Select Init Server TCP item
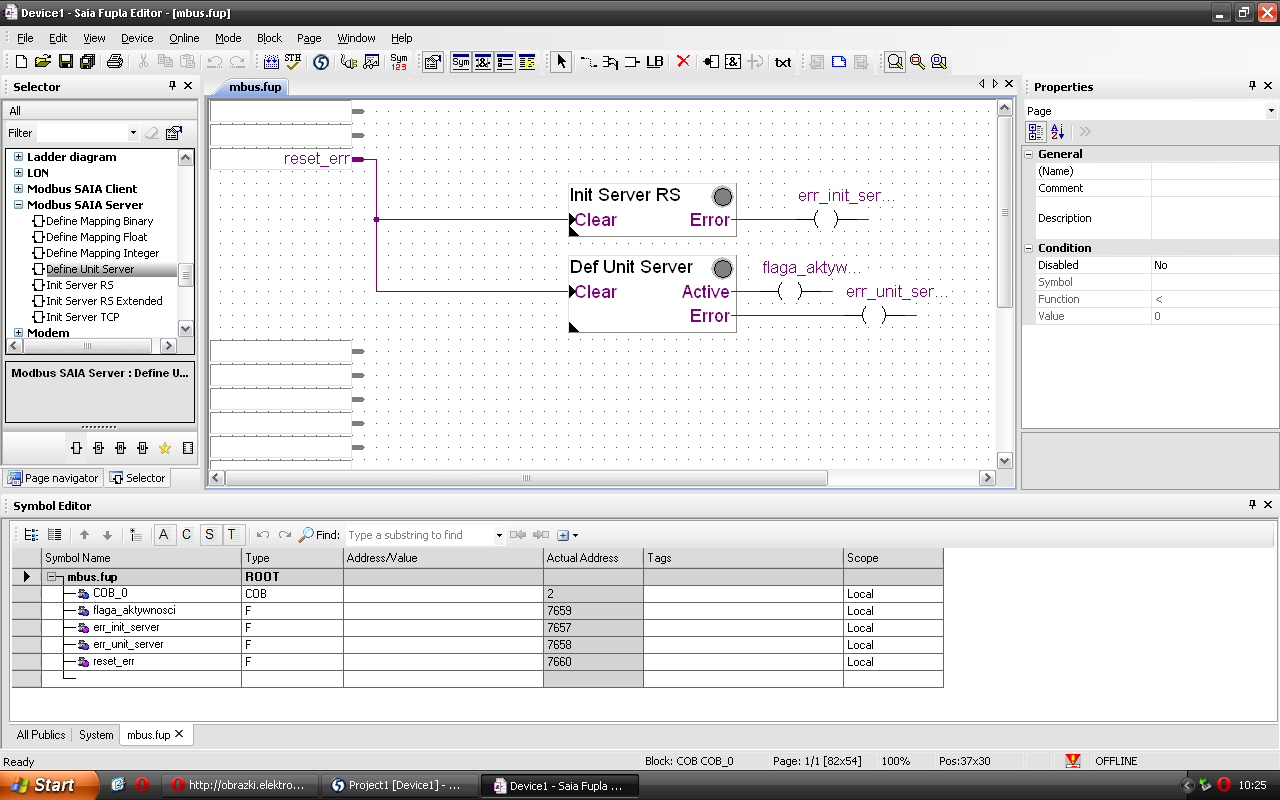 tap(82, 317)
